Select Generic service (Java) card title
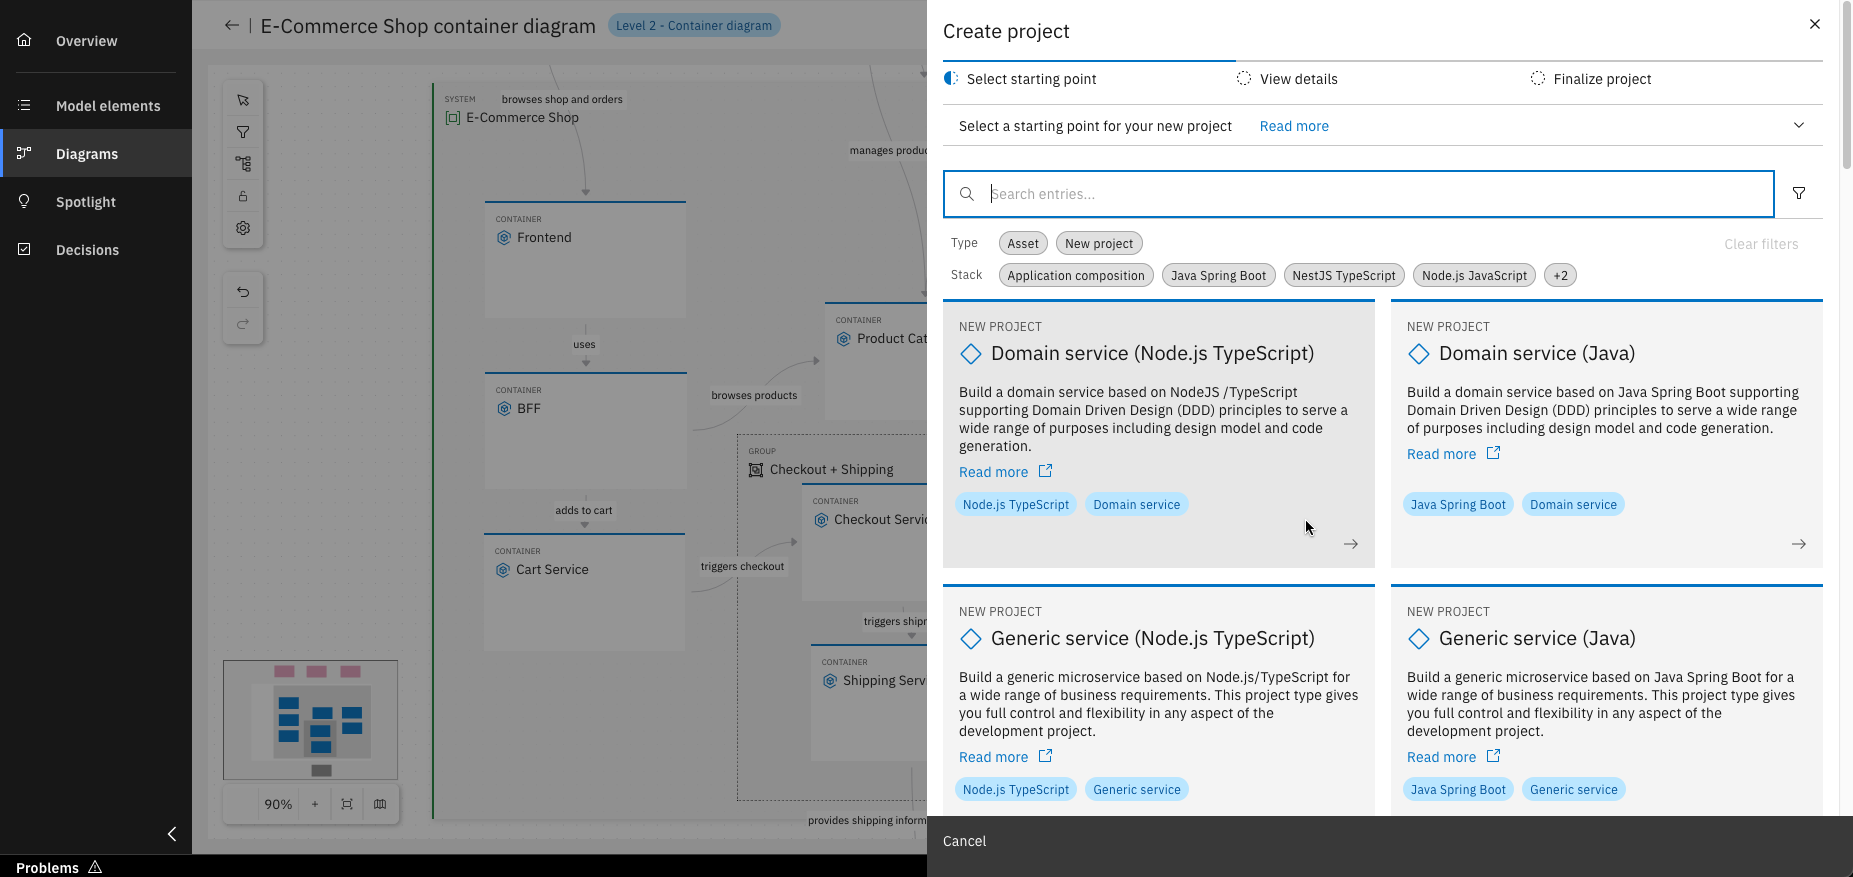 pos(1537,638)
